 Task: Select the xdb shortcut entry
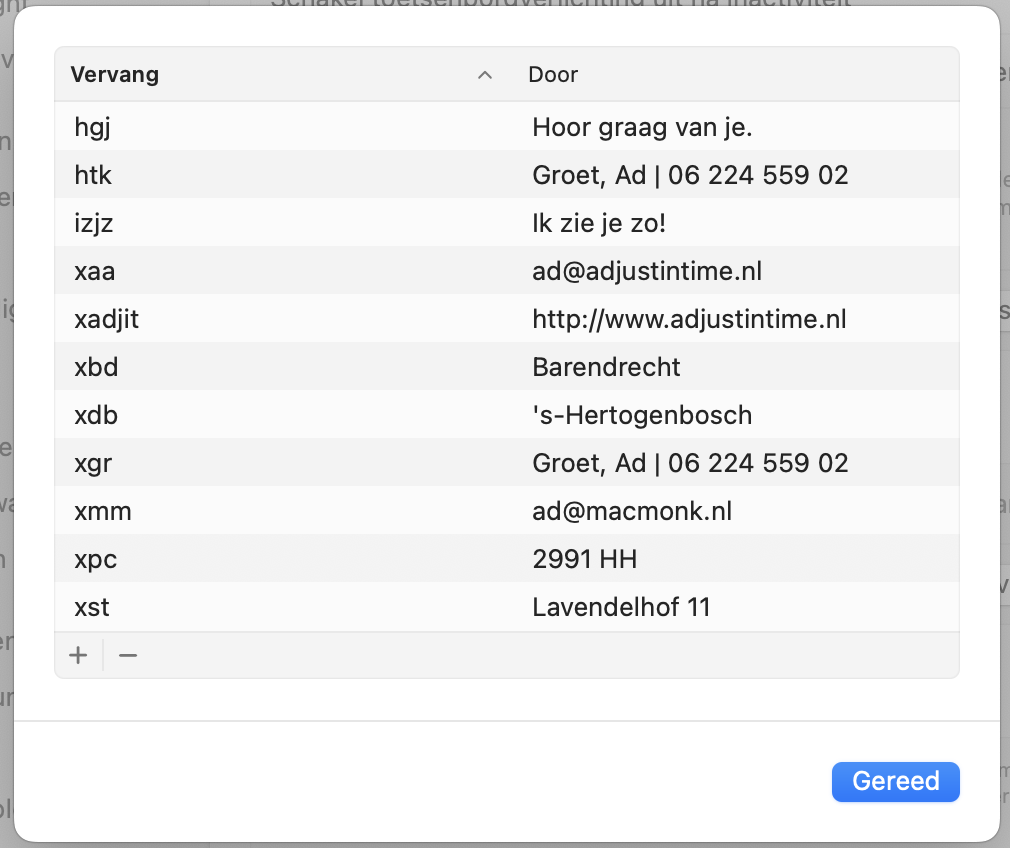point(96,415)
